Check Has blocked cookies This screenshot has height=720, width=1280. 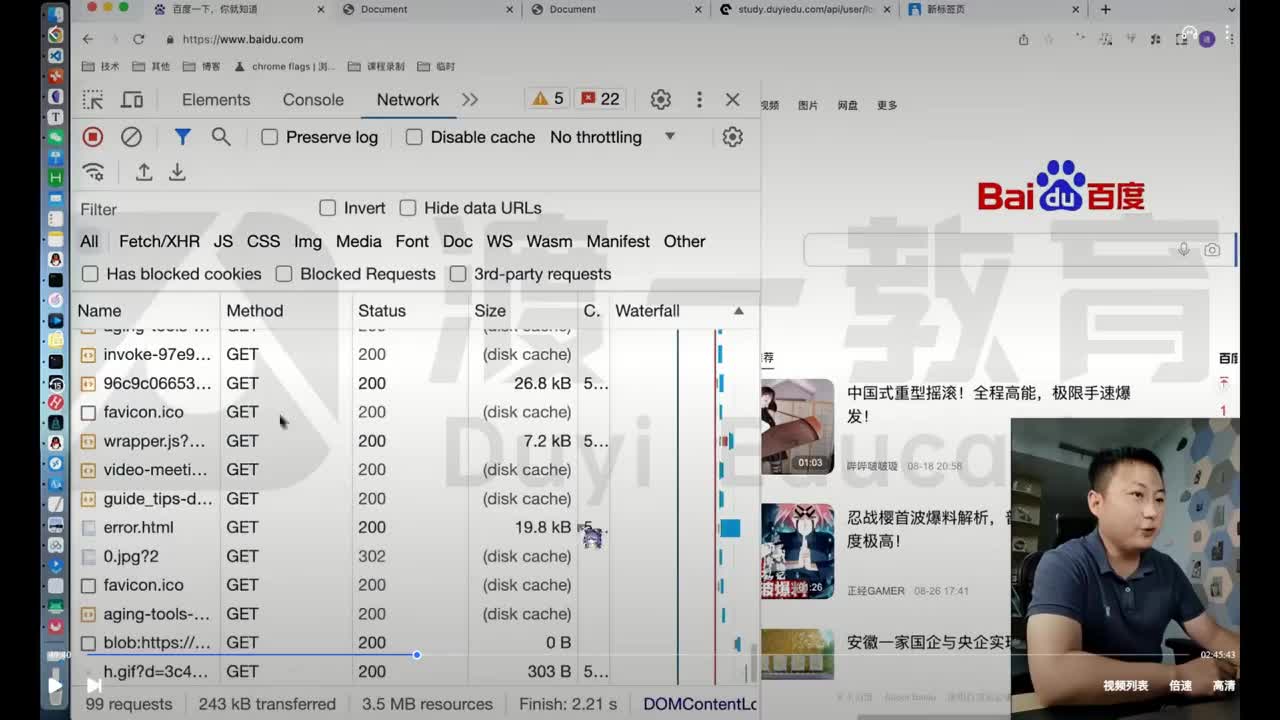[x=90, y=274]
